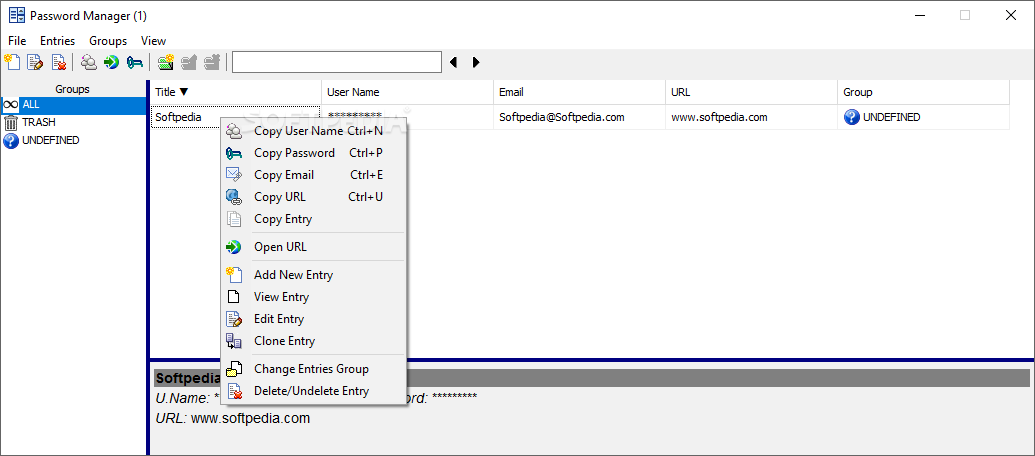
Task: Click the URL column header
Action: pos(752,92)
